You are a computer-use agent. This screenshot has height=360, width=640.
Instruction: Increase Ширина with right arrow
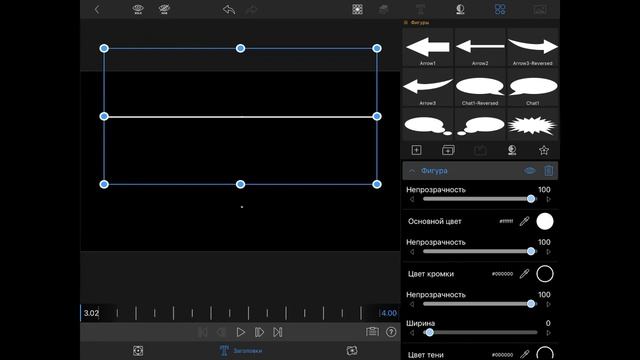[548, 333]
